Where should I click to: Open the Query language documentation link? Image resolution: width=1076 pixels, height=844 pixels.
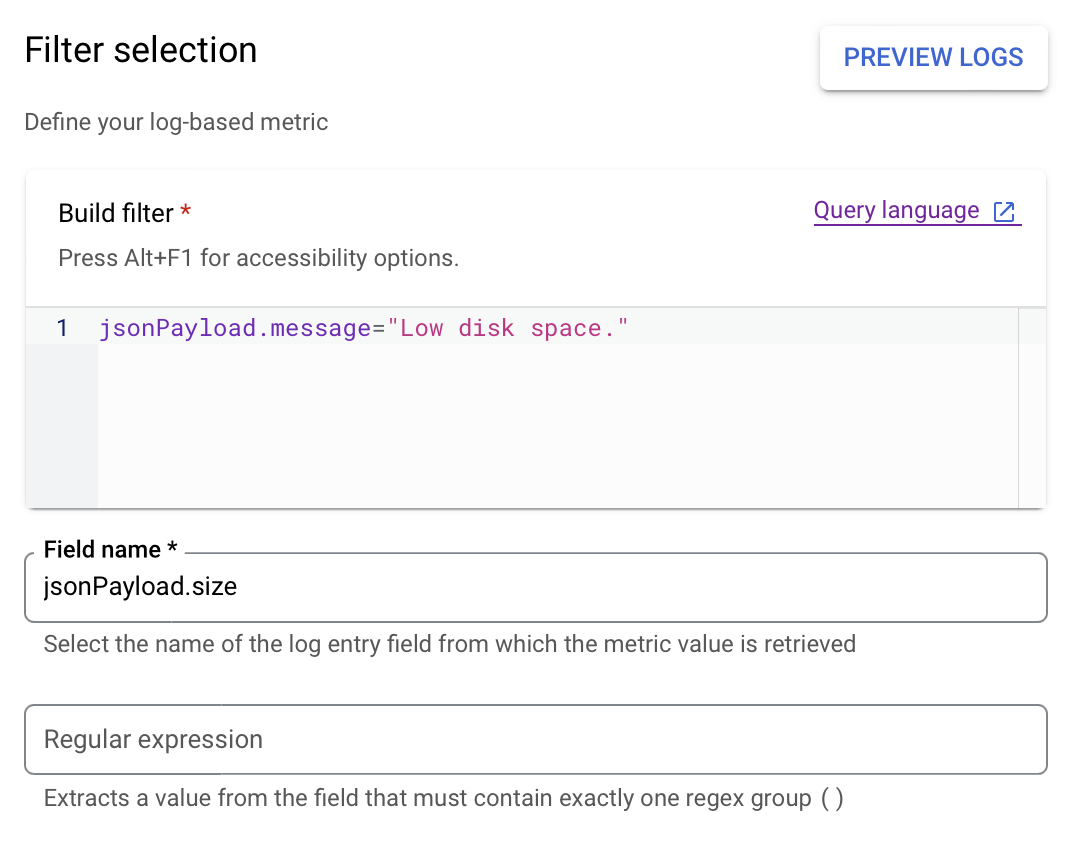[896, 211]
